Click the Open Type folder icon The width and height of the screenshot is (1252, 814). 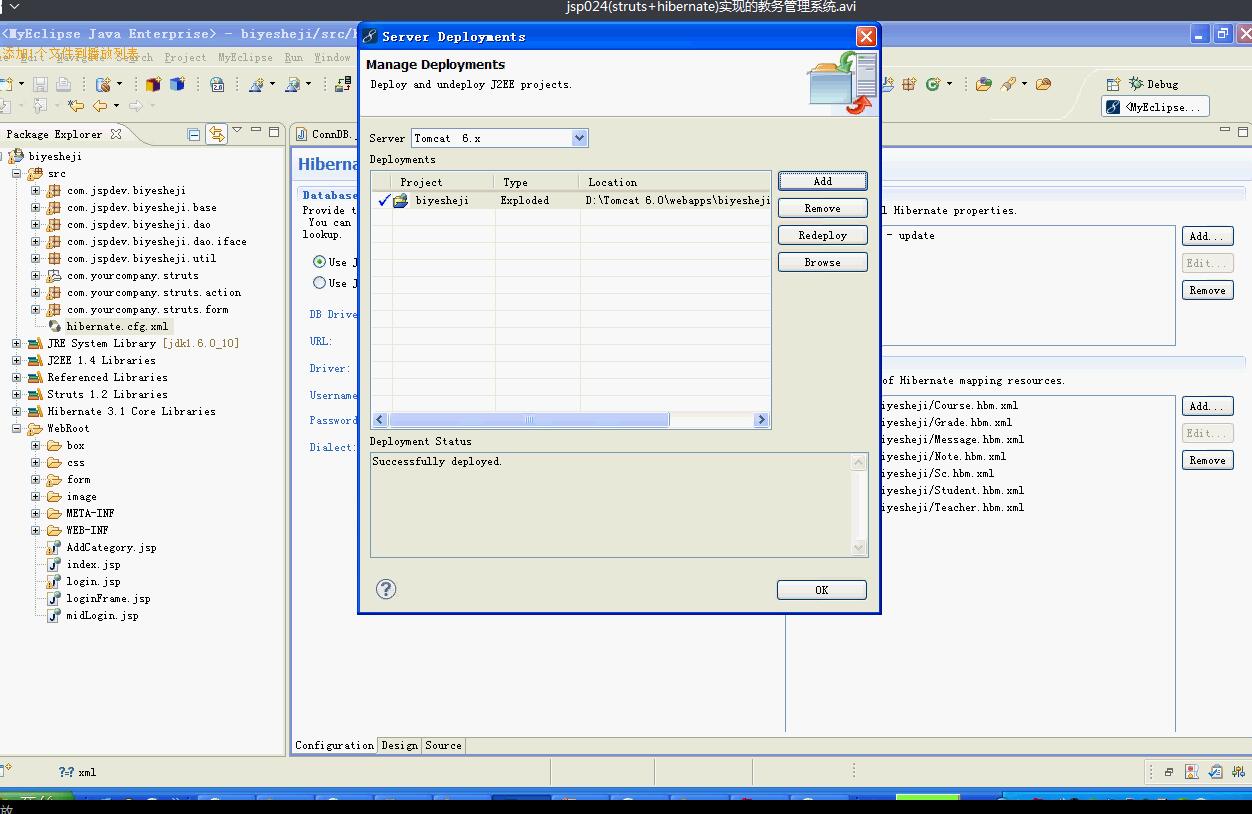coord(984,84)
